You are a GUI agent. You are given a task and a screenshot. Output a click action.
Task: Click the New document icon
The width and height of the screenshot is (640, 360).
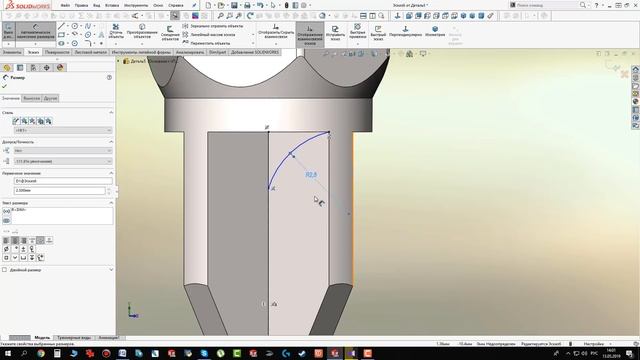pos(208,5)
